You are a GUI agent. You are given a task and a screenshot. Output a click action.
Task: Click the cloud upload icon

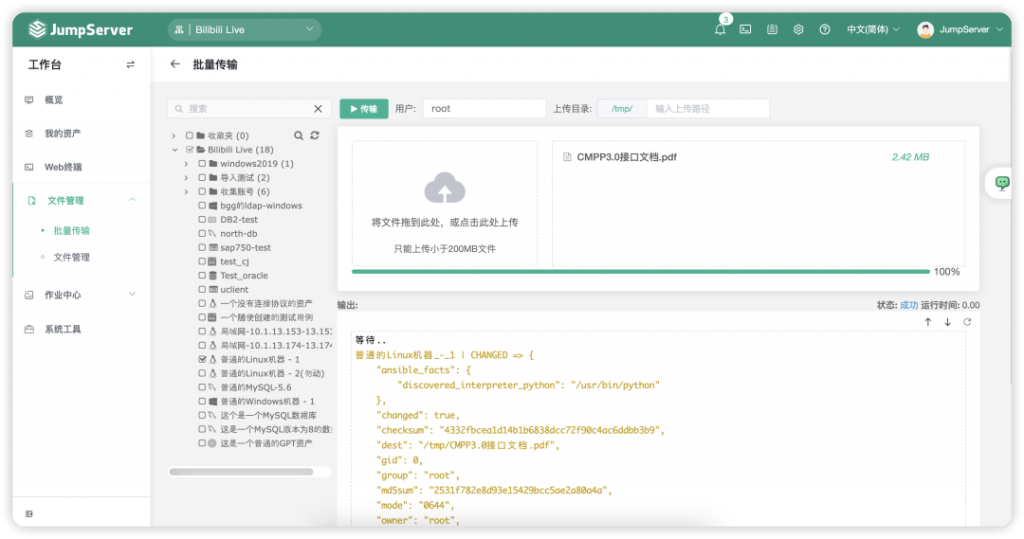(445, 188)
